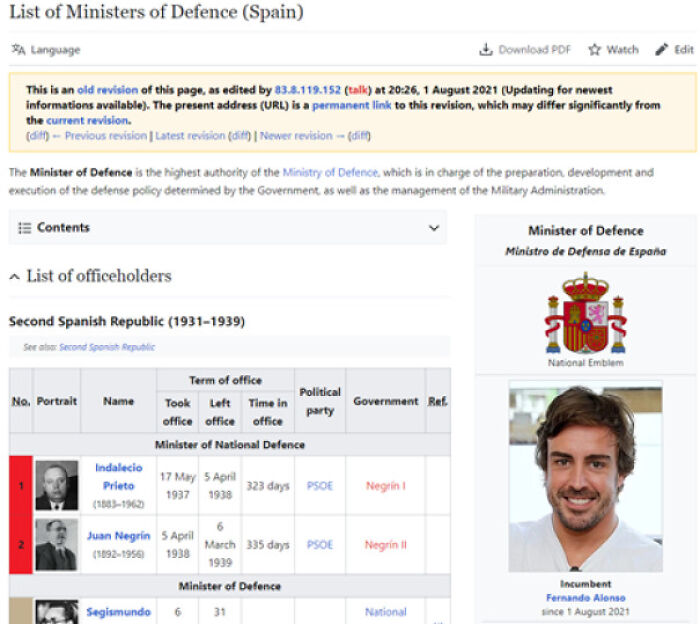700x624 pixels.
Task: Open the Spanish national emblem image
Action: coord(585,312)
